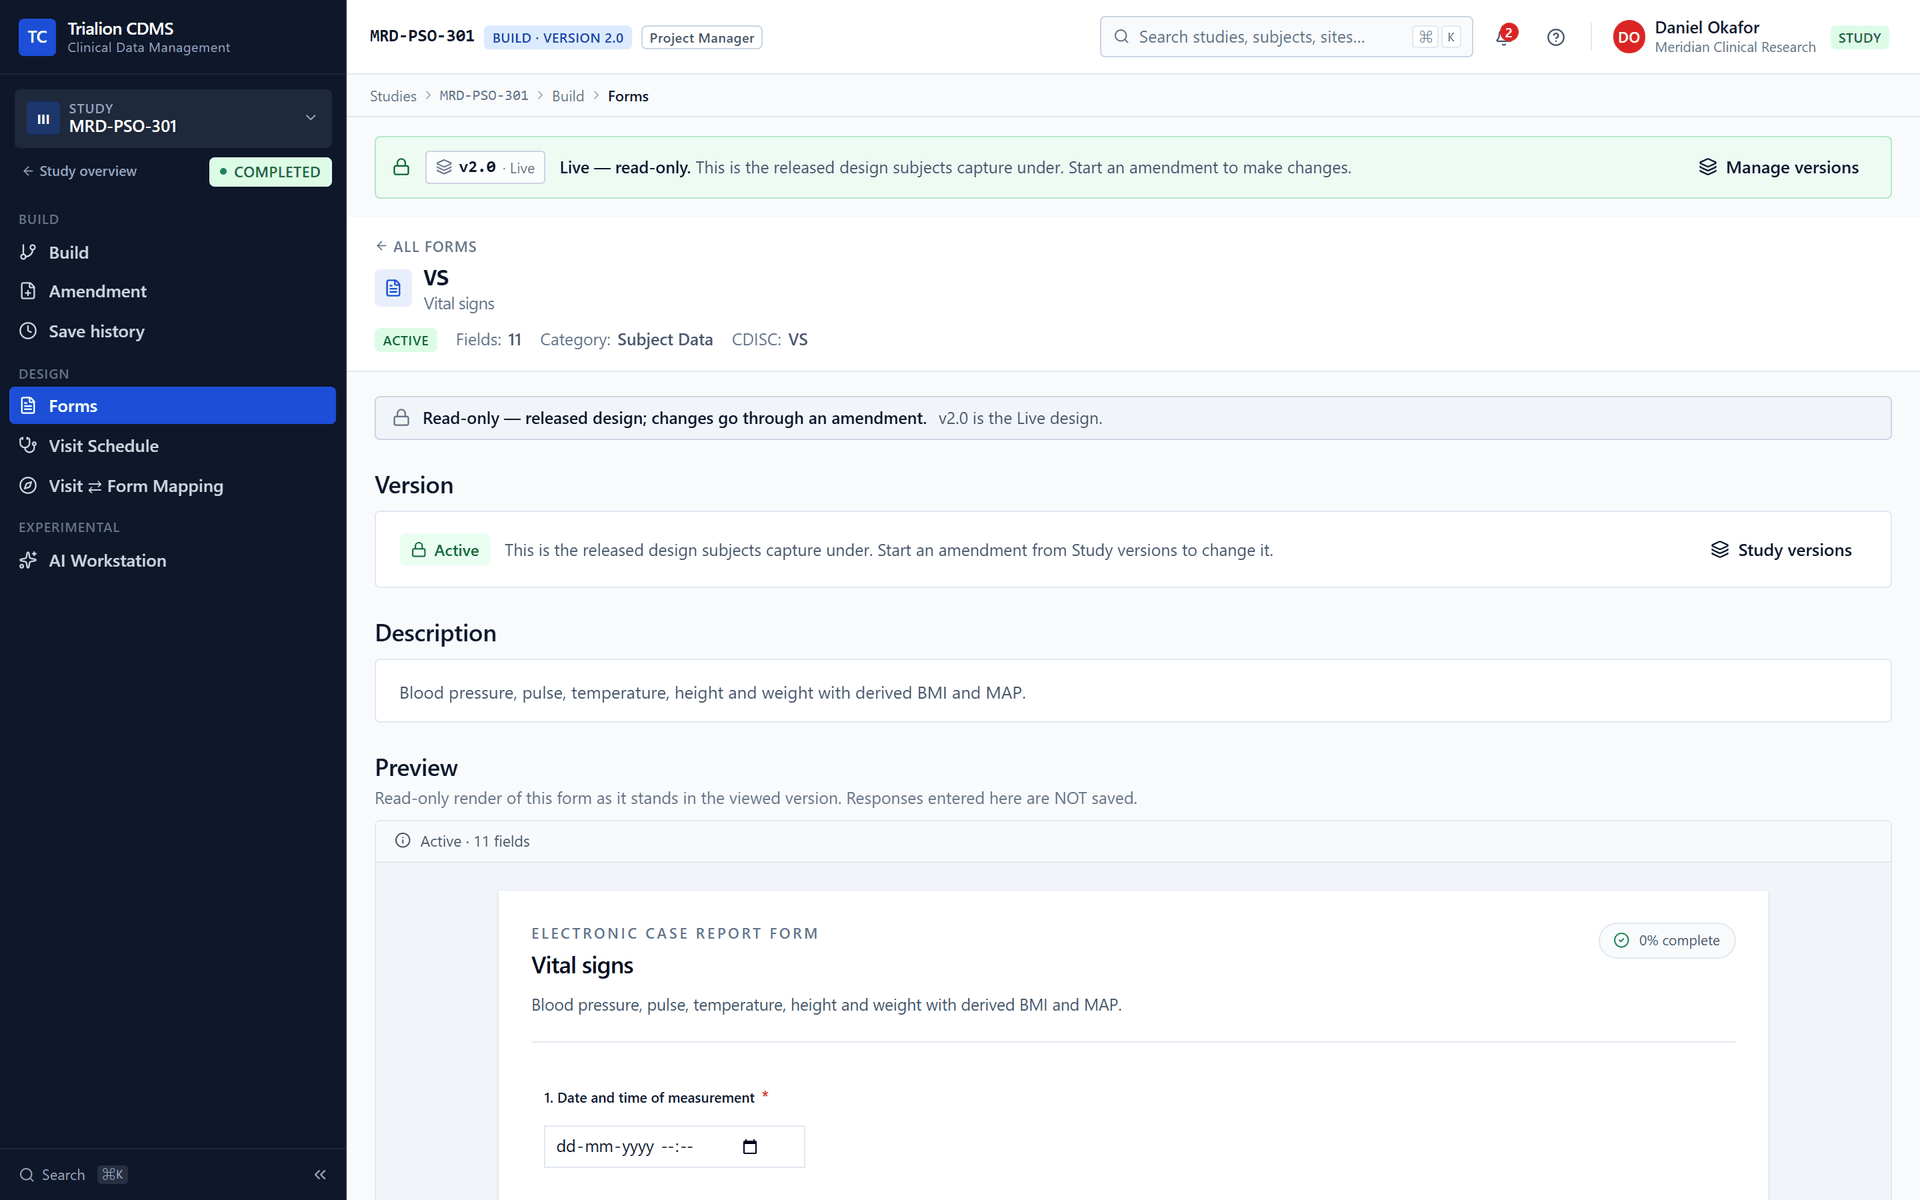
Task: Open the help question mark icon
Action: (x=1555, y=37)
